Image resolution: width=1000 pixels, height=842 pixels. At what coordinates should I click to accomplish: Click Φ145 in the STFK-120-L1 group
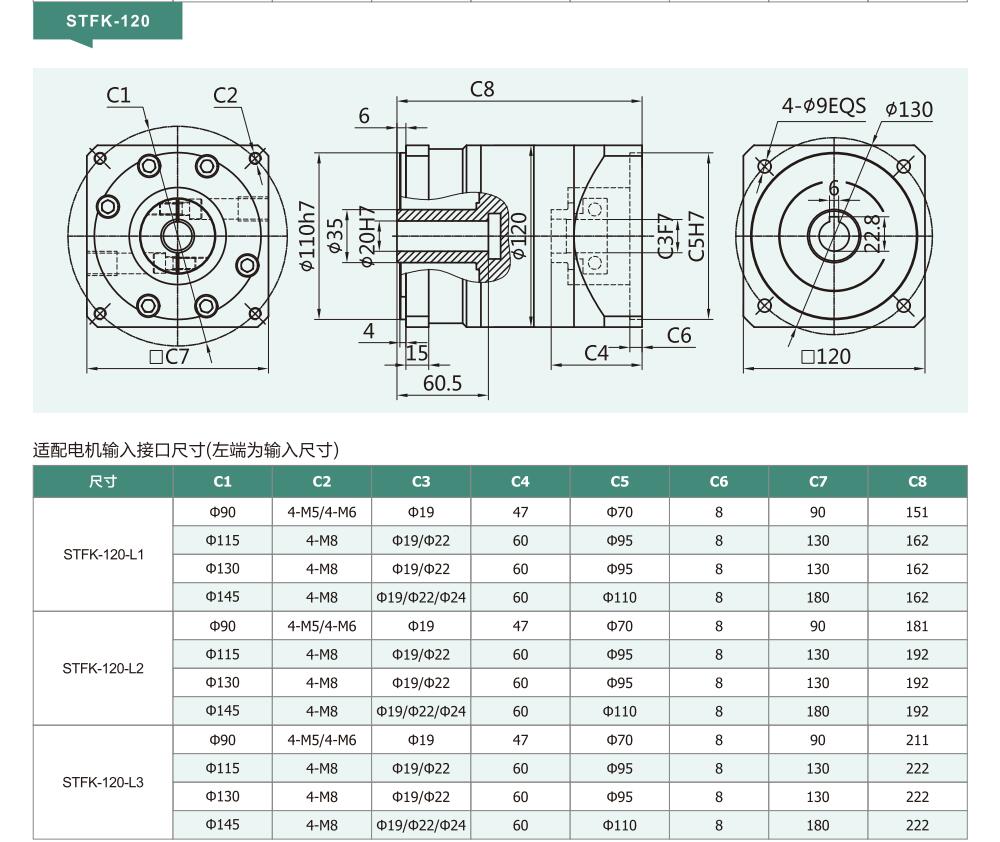223,597
